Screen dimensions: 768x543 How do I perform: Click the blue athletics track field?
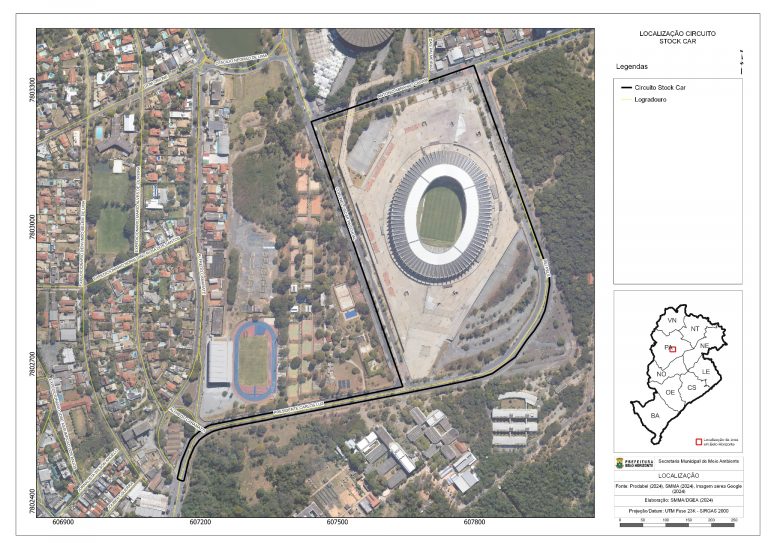click(x=254, y=359)
